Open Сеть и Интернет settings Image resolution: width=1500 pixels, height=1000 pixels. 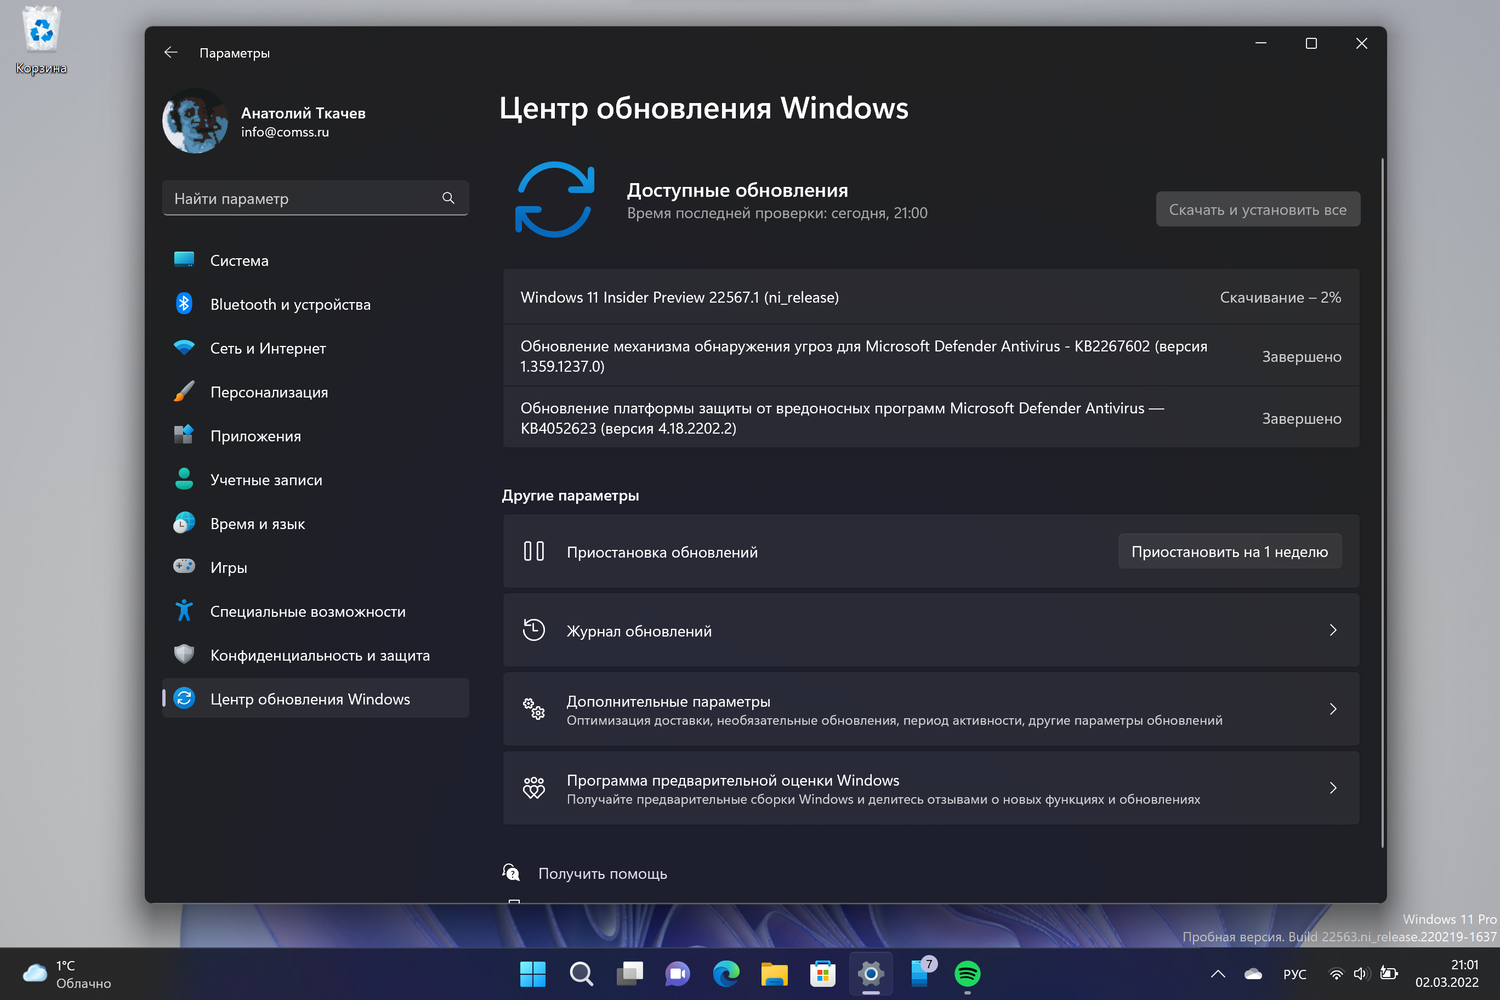pyautogui.click(x=267, y=348)
